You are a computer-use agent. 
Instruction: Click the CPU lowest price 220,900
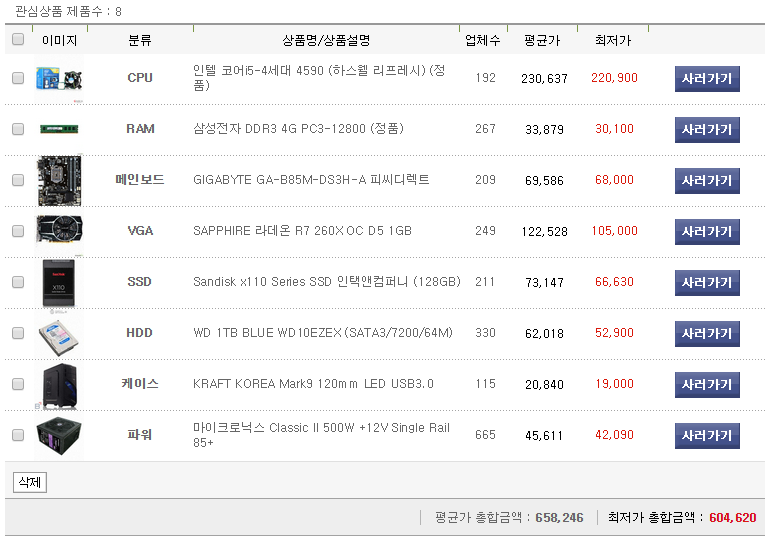point(614,78)
